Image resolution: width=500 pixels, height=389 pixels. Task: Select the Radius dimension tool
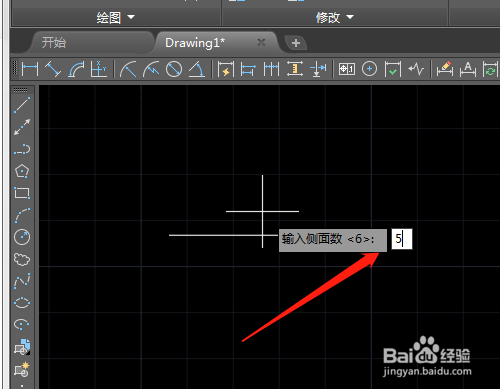(128, 69)
